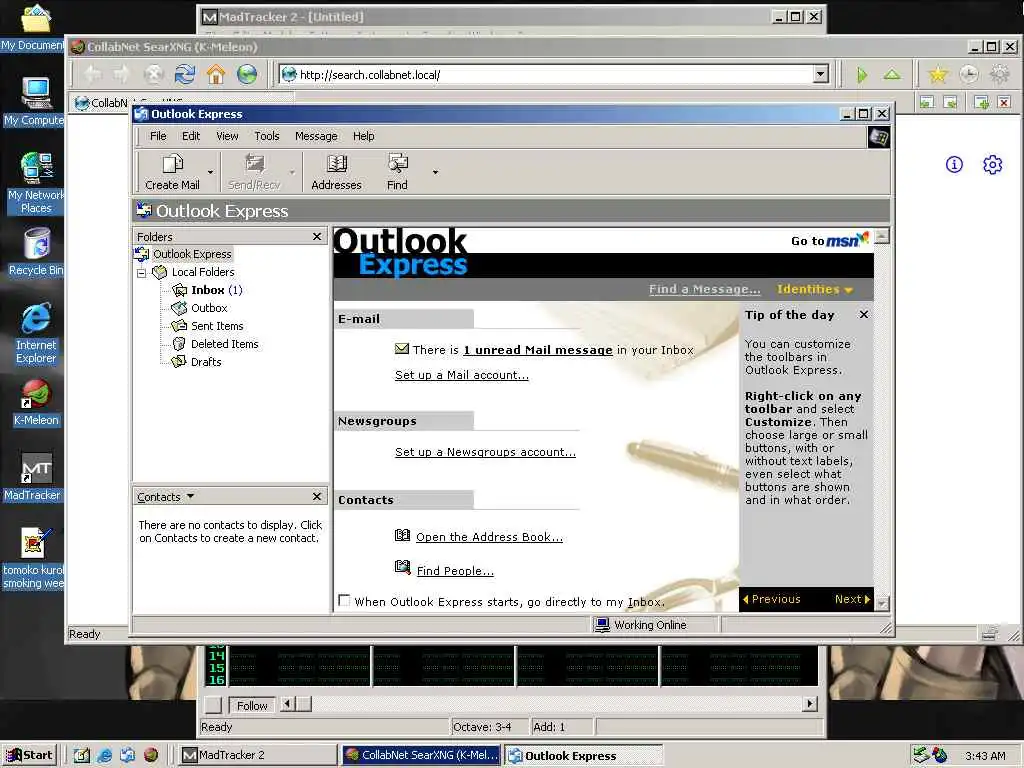This screenshot has width=1024, height=768.
Task: Check go directly to my Inbox checkbox
Action: (x=344, y=600)
